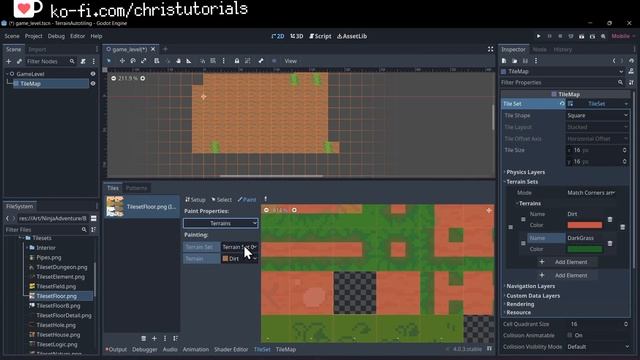
Task: Open the Output bottom panel
Action: [x=116, y=349]
